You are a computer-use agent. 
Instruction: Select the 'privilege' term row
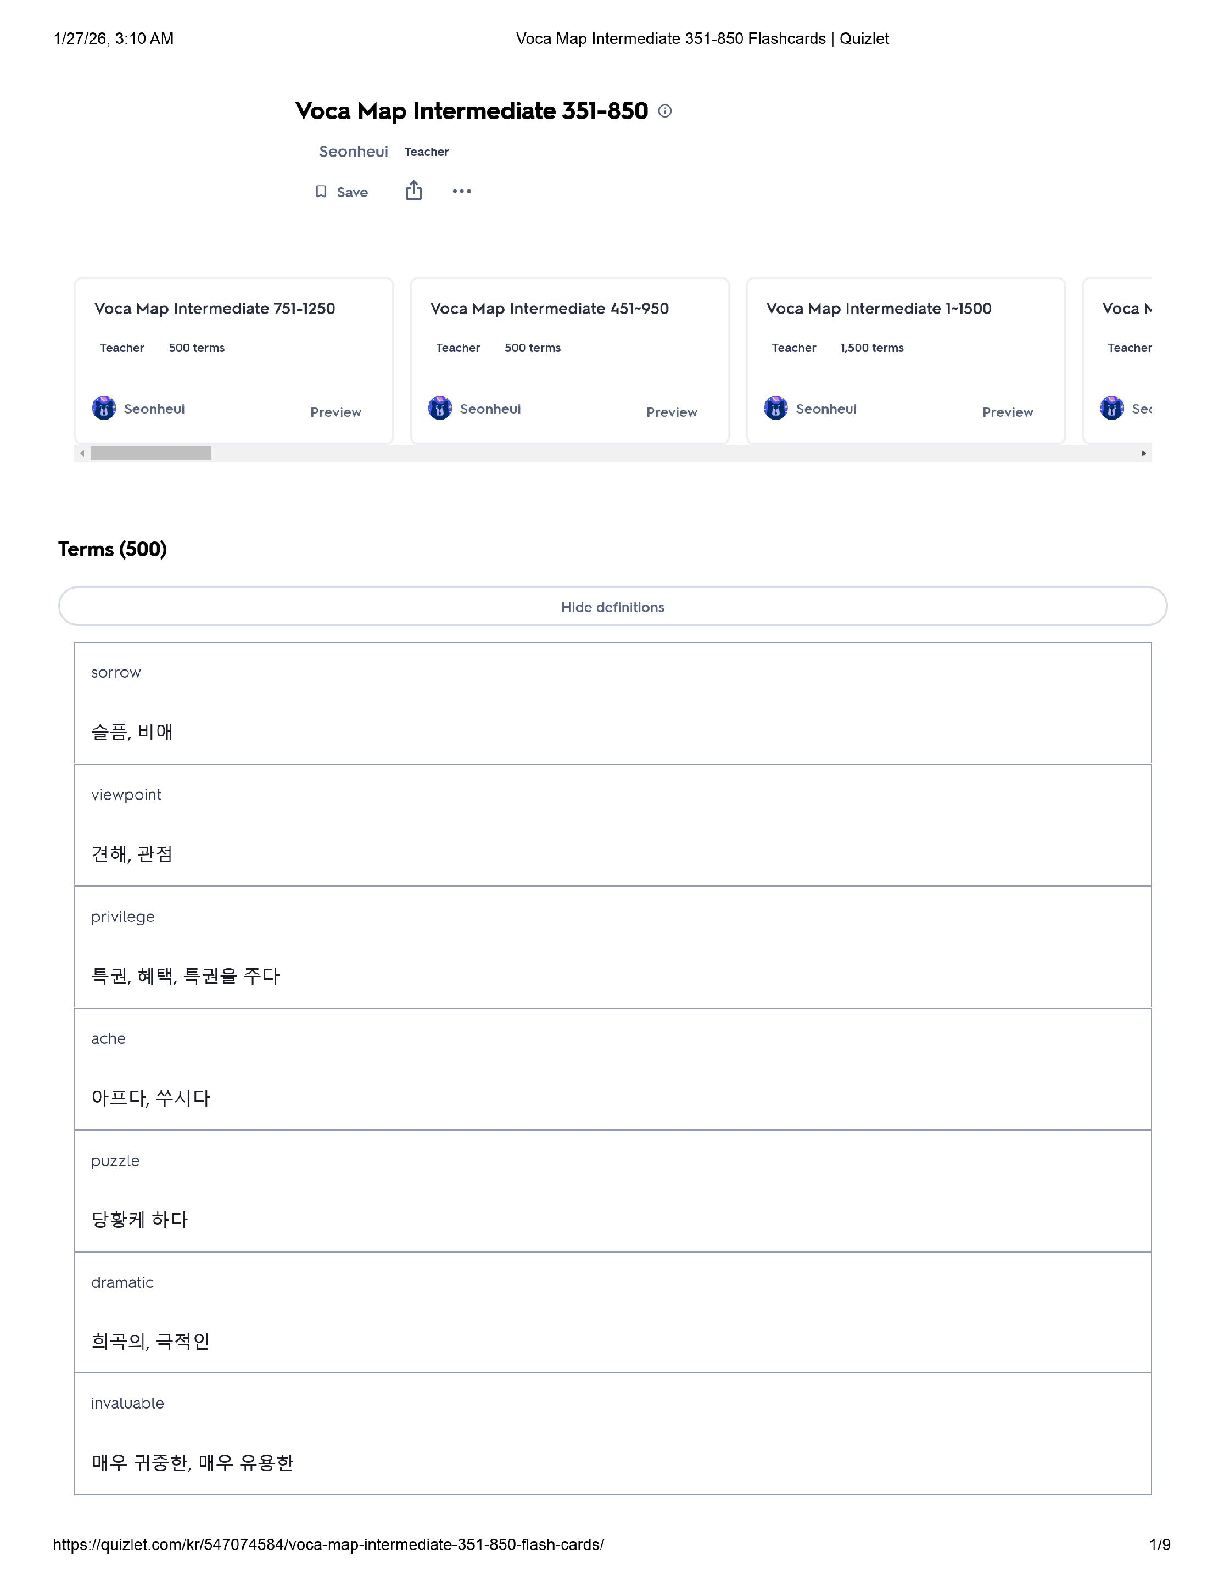click(612, 947)
